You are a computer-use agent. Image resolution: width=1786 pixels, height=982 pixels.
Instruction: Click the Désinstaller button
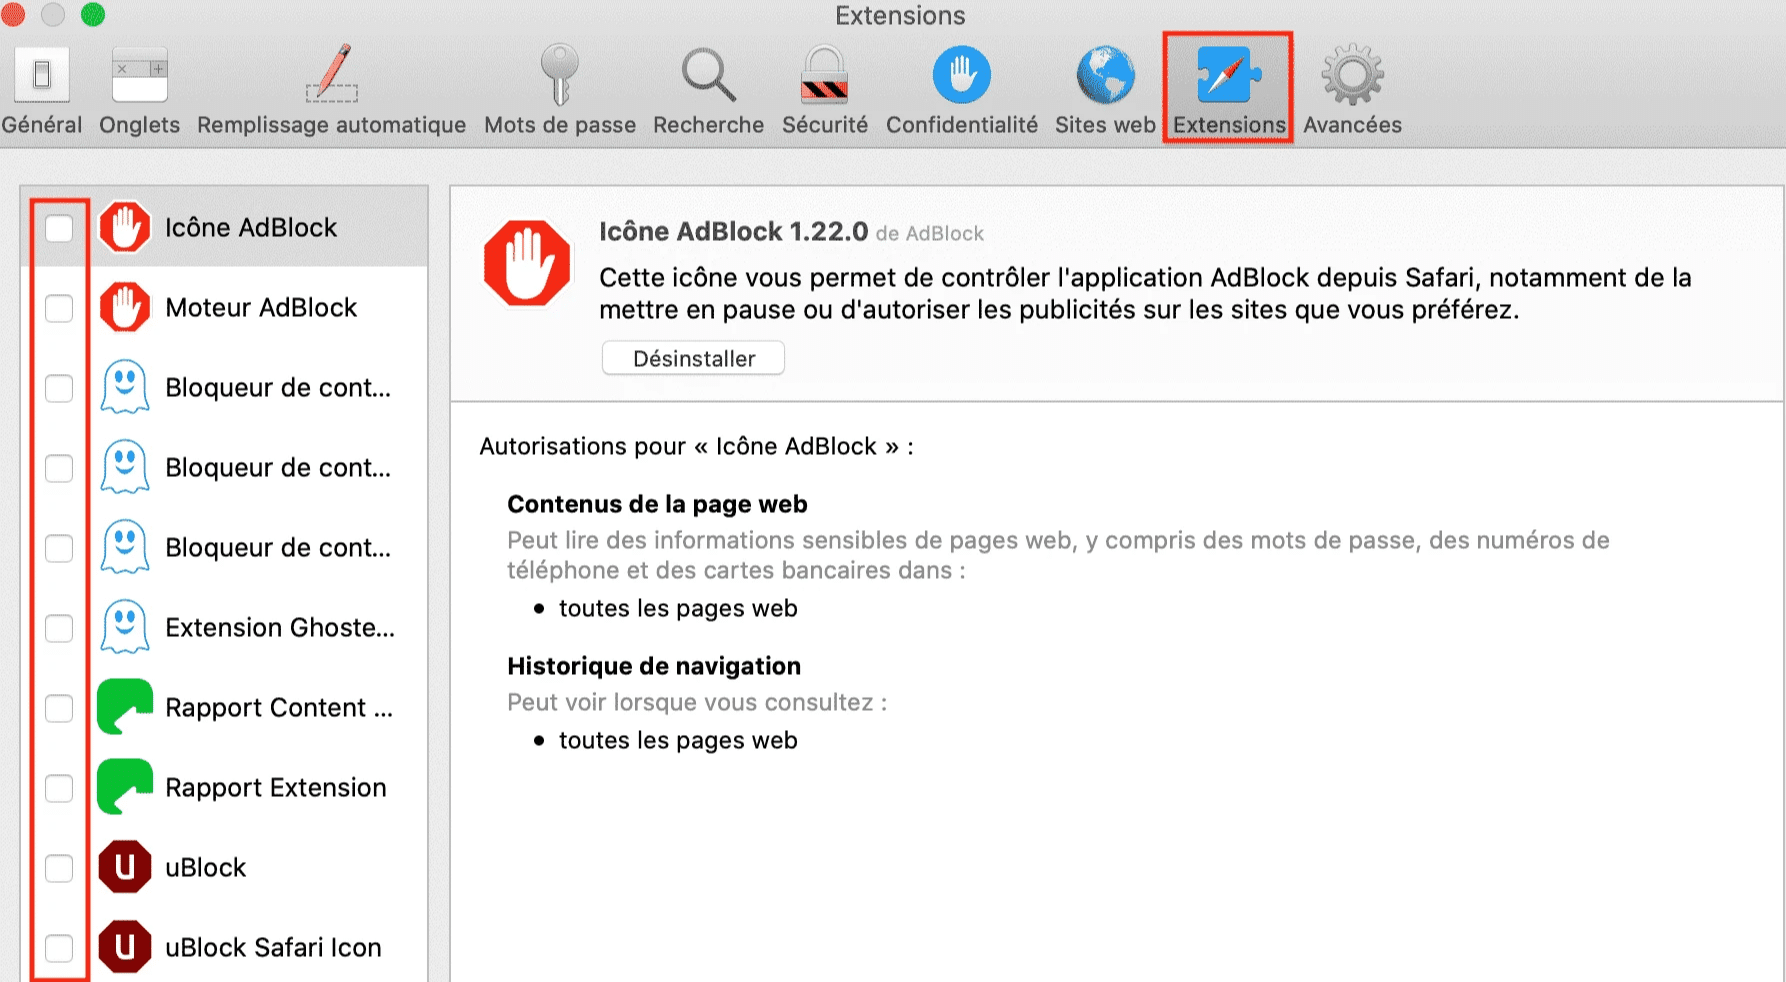tap(693, 358)
